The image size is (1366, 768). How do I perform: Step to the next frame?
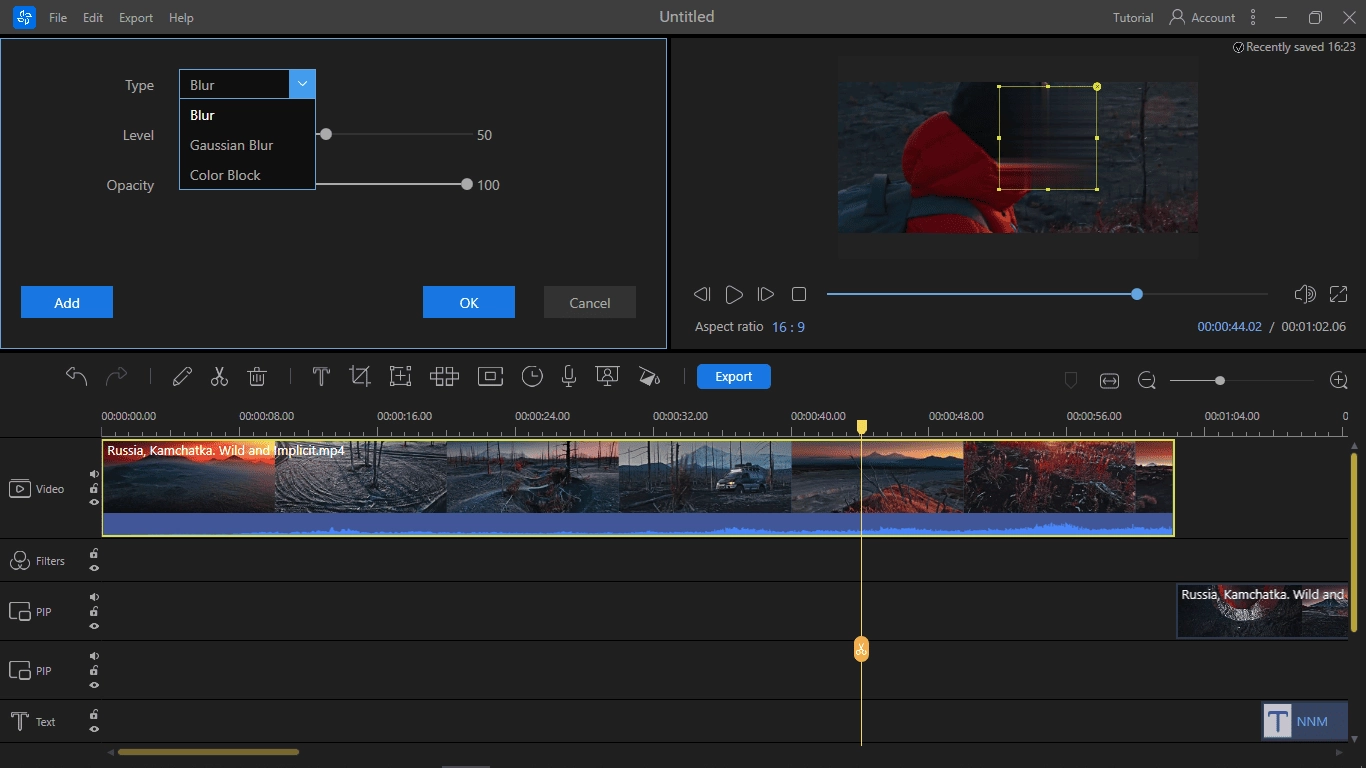coord(766,294)
